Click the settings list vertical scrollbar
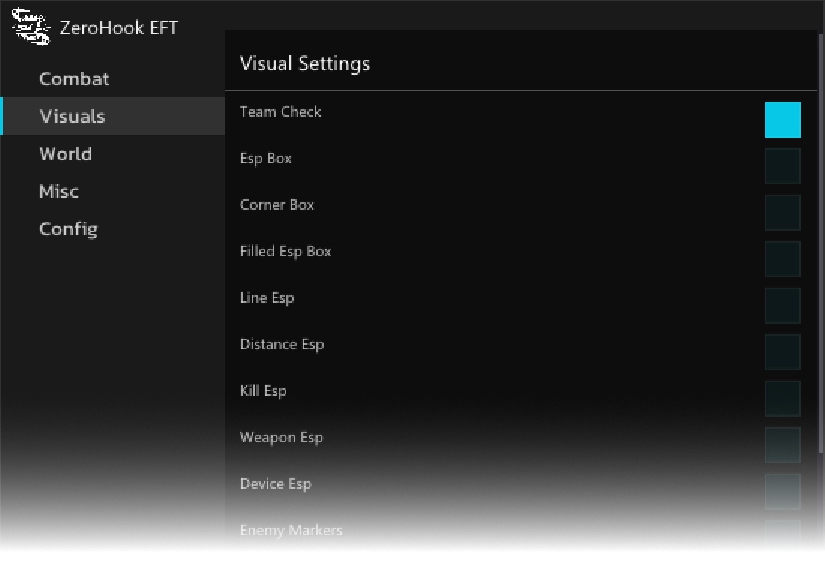825x570 pixels. (x=821, y=243)
